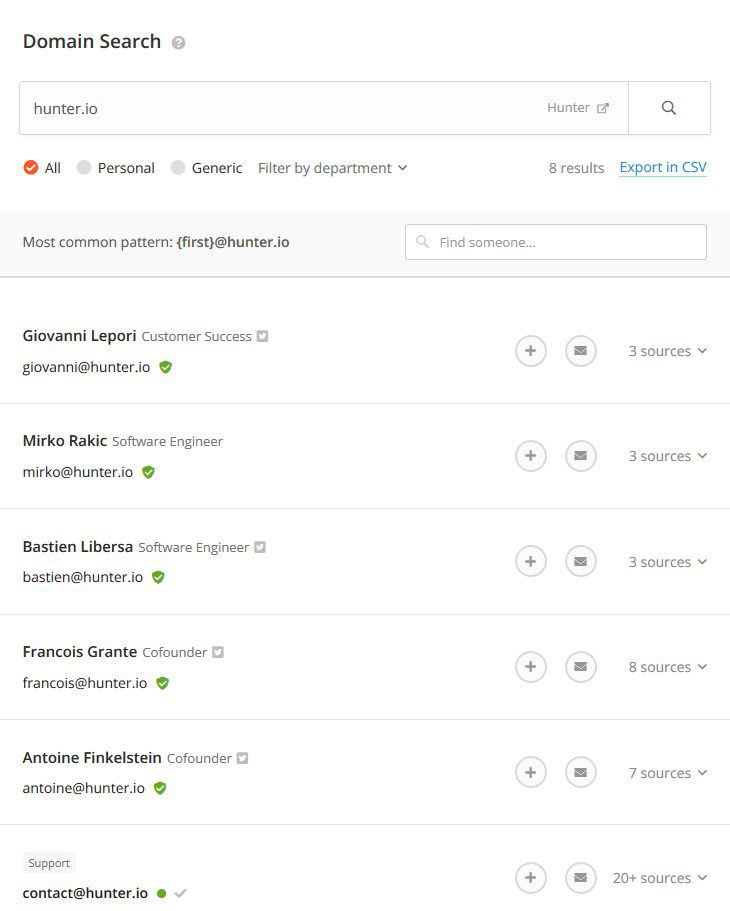Save Bastien Libersa with plus icon
Image resolution: width=730 pixels, height=911 pixels.
(531, 562)
